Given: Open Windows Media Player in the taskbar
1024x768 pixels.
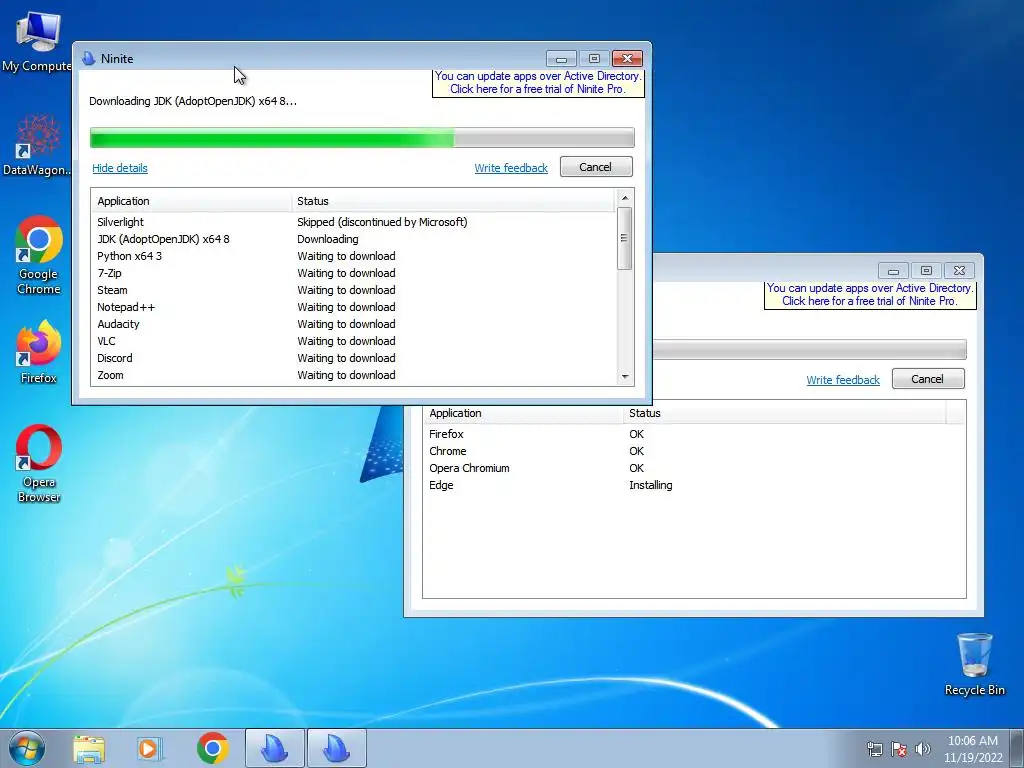Looking at the screenshot, I should (x=149, y=748).
